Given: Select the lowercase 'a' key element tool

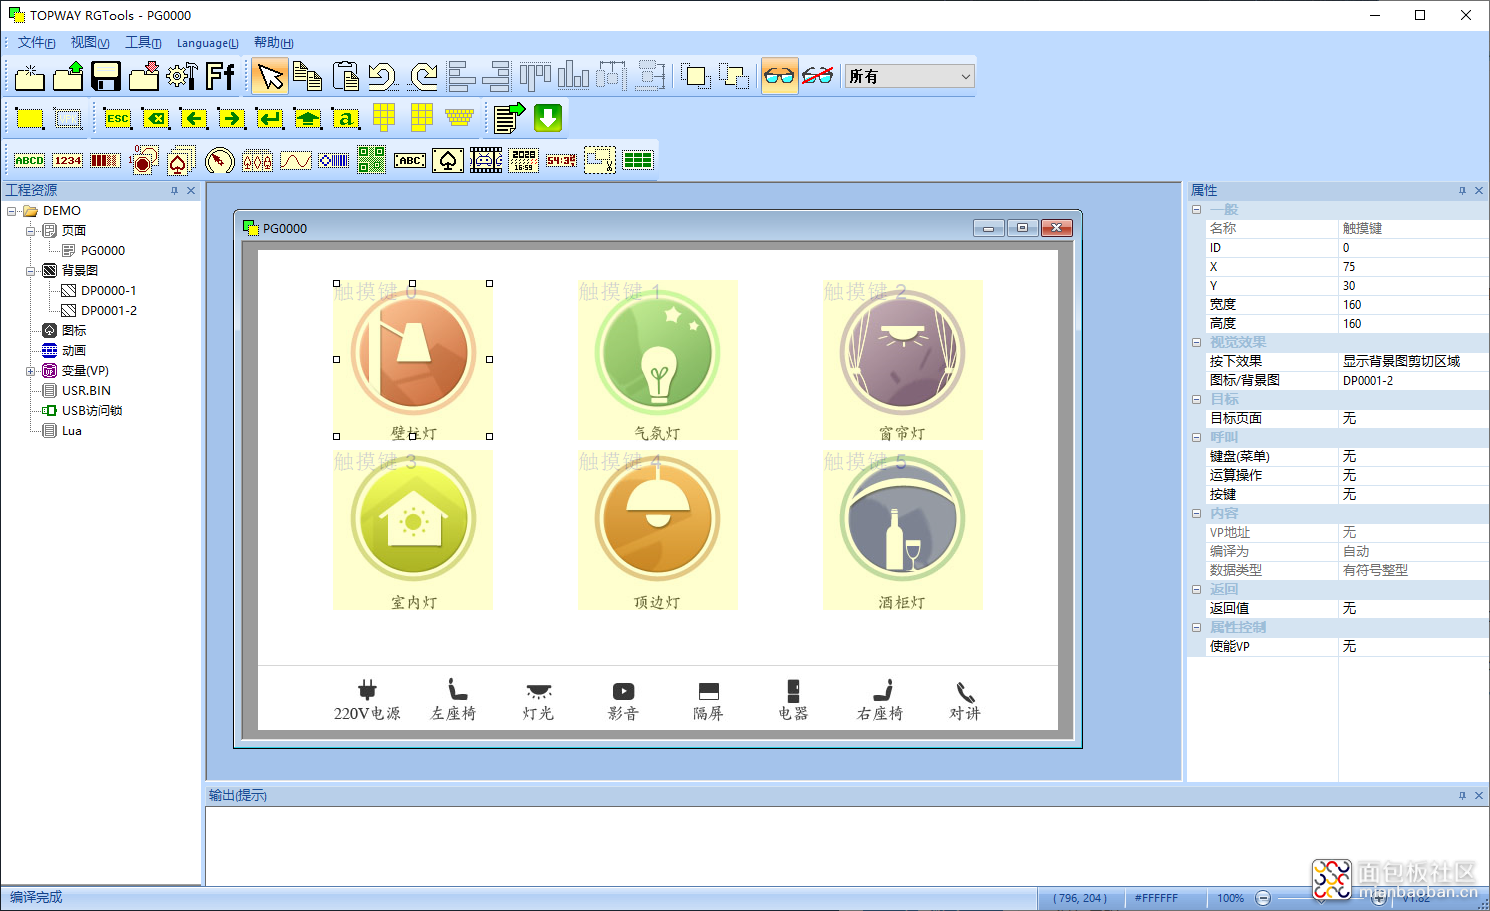Looking at the screenshot, I should (346, 118).
